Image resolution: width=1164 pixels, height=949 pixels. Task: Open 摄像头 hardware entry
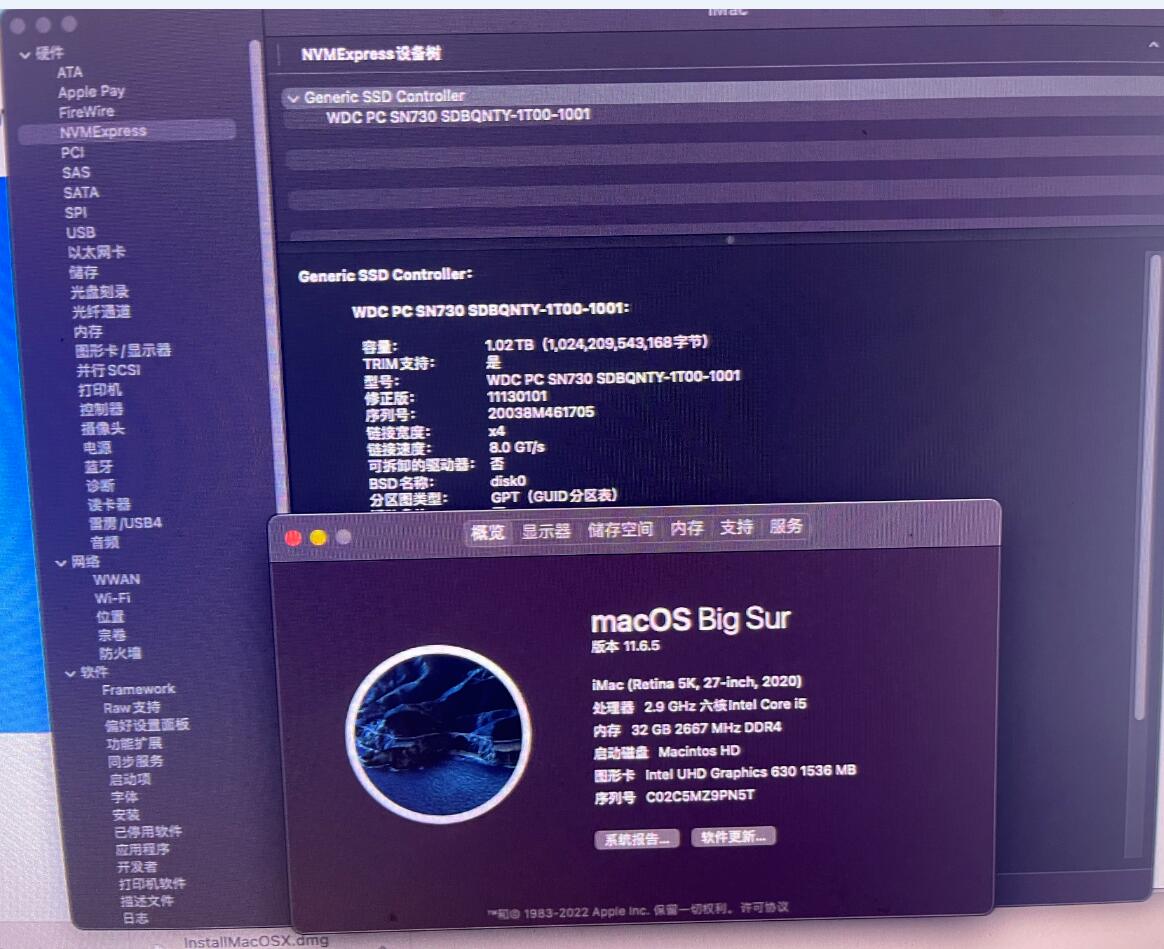click(x=103, y=428)
